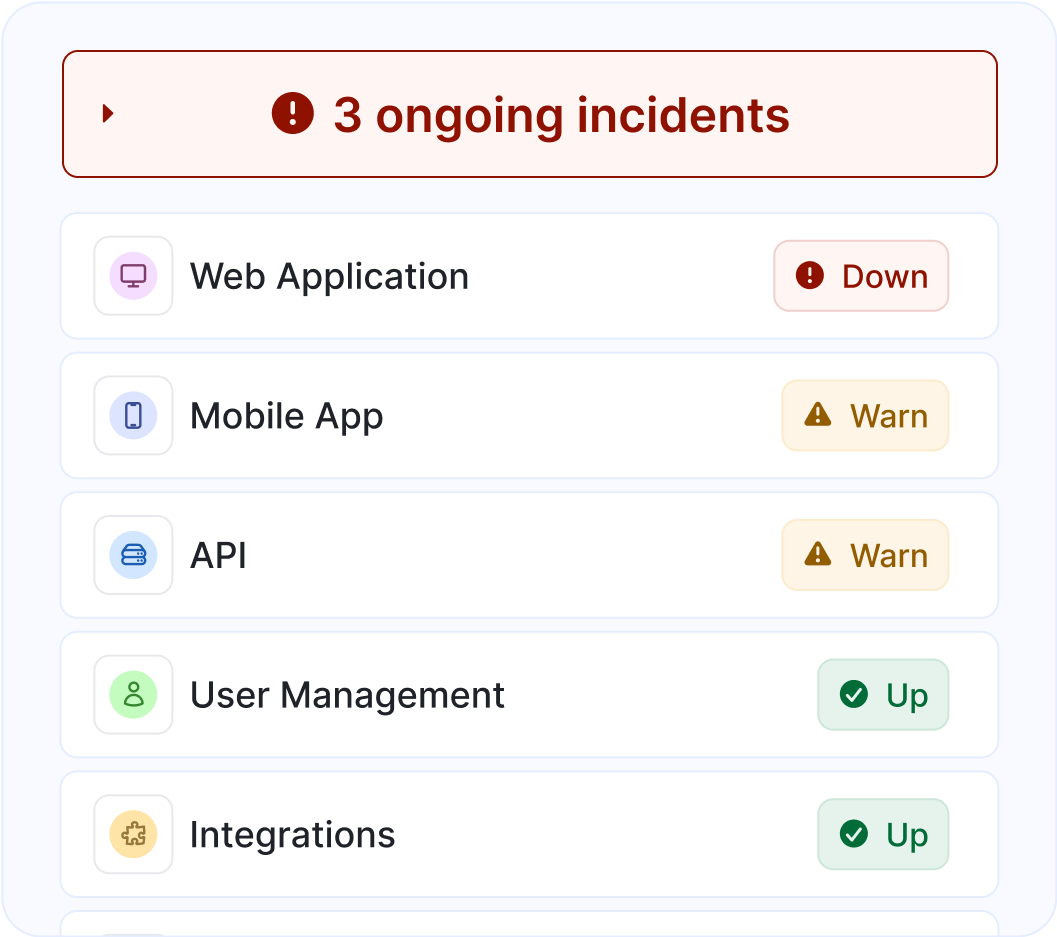Click the User Management row
This screenshot has width=1057, height=937.
click(x=450, y=695)
